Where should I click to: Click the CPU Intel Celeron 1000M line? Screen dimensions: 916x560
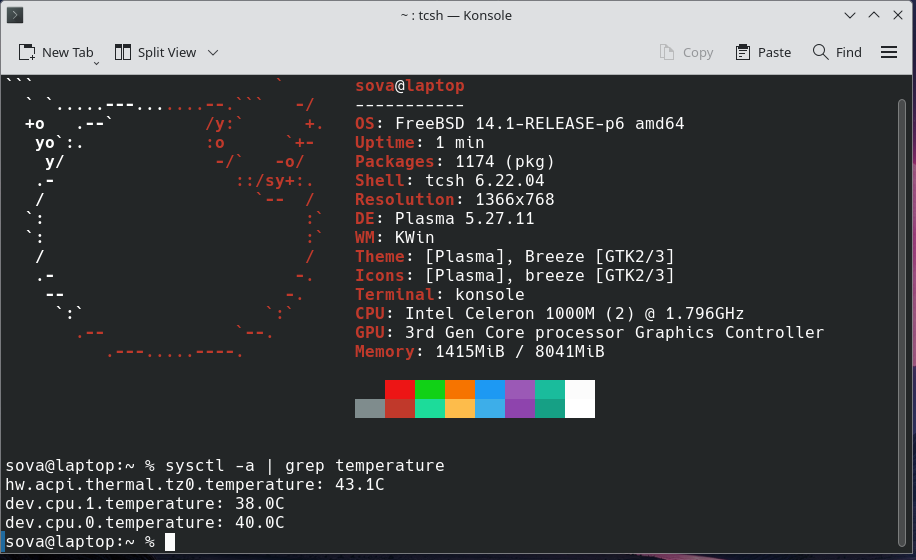[550, 314]
